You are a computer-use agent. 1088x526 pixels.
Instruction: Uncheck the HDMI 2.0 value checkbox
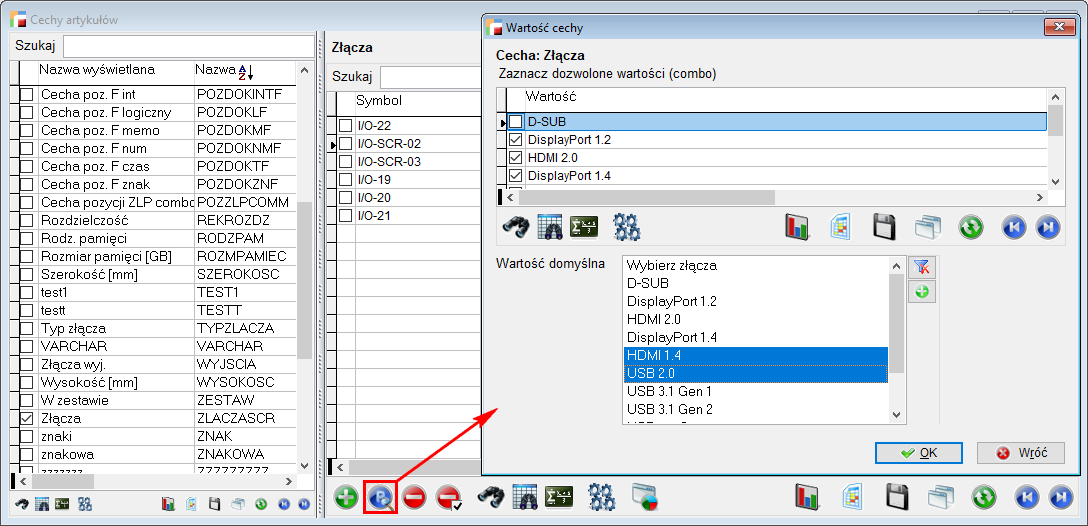coord(516,158)
